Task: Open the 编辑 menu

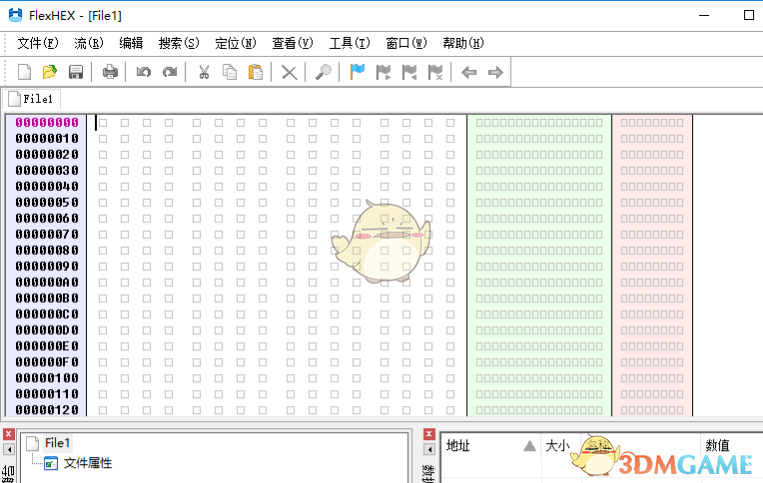Action: click(131, 43)
